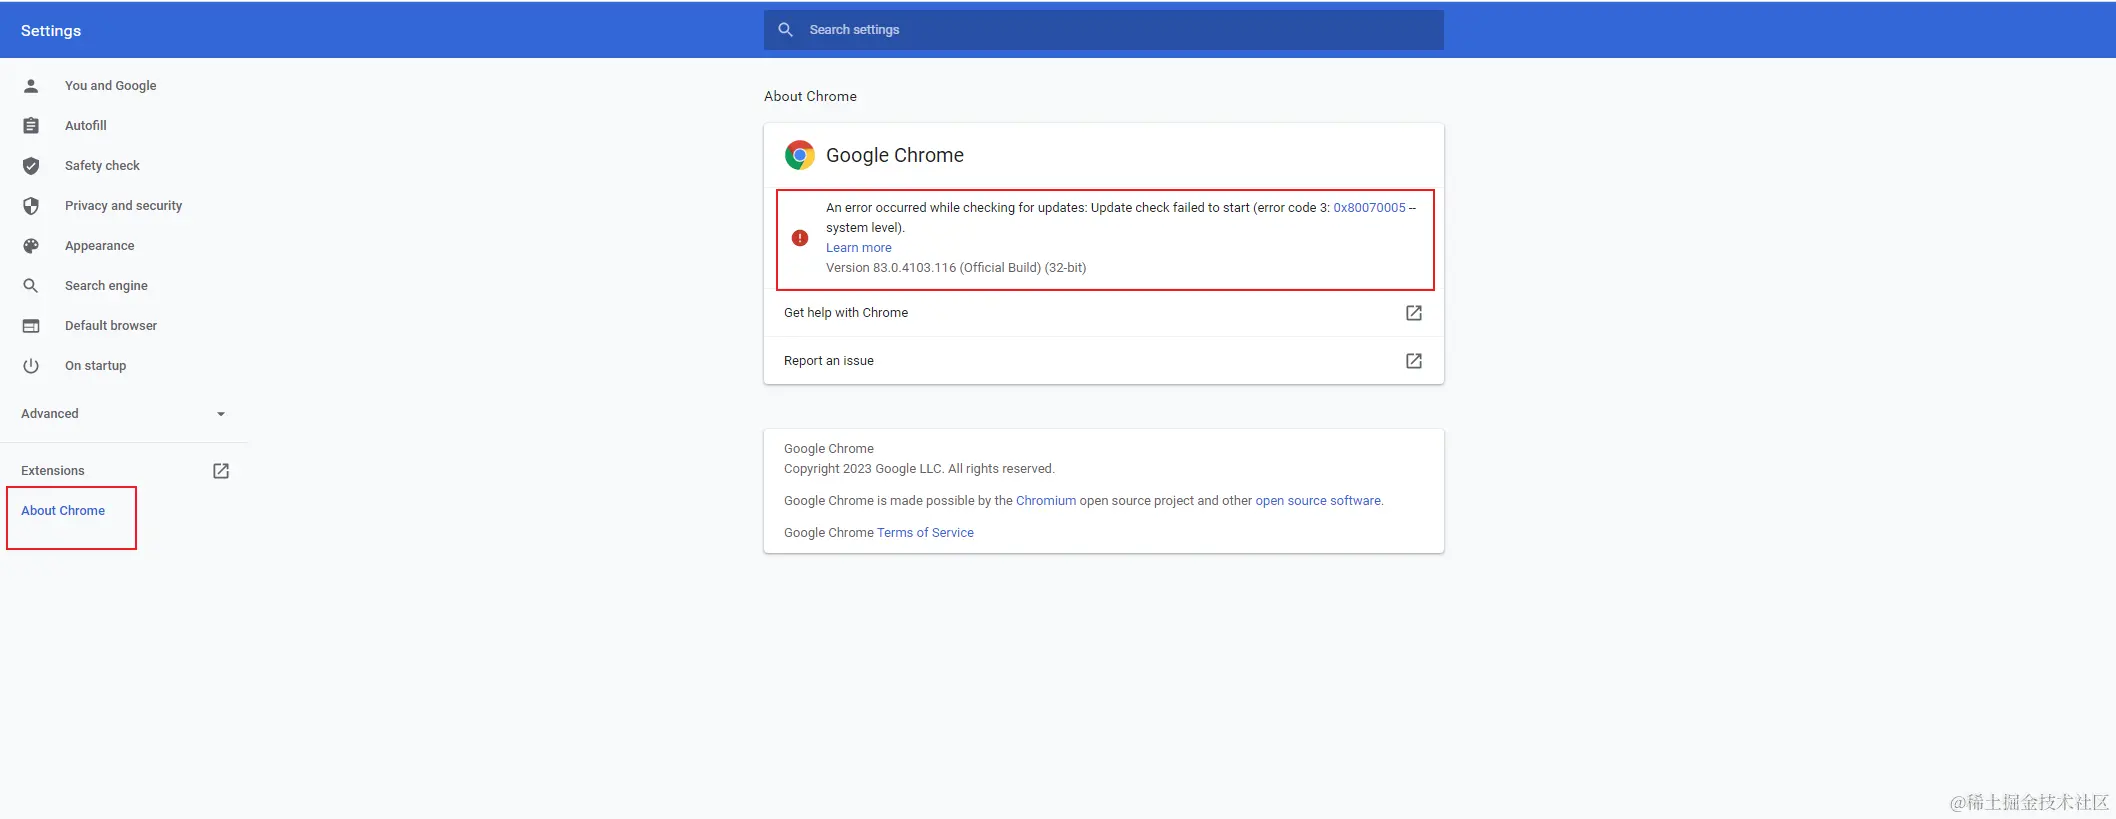Image resolution: width=2116 pixels, height=819 pixels.
Task: Click the power icon for On startup
Action: 31,366
